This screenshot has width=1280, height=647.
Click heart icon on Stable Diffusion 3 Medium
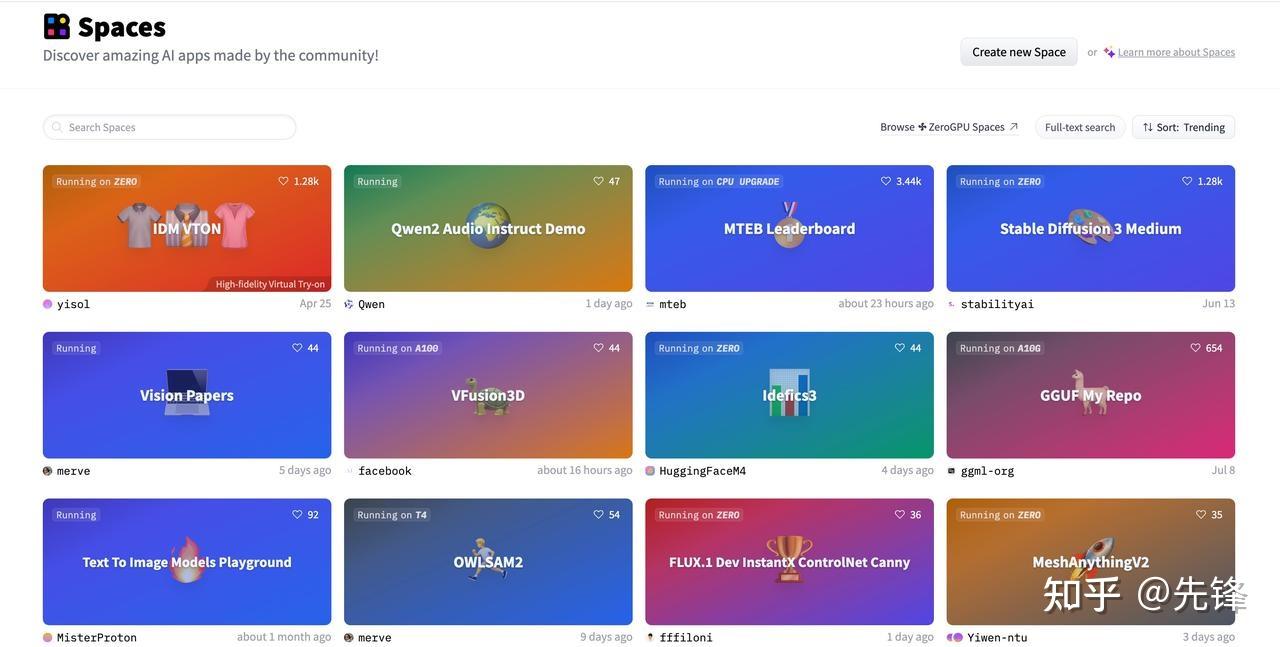tap(1187, 181)
